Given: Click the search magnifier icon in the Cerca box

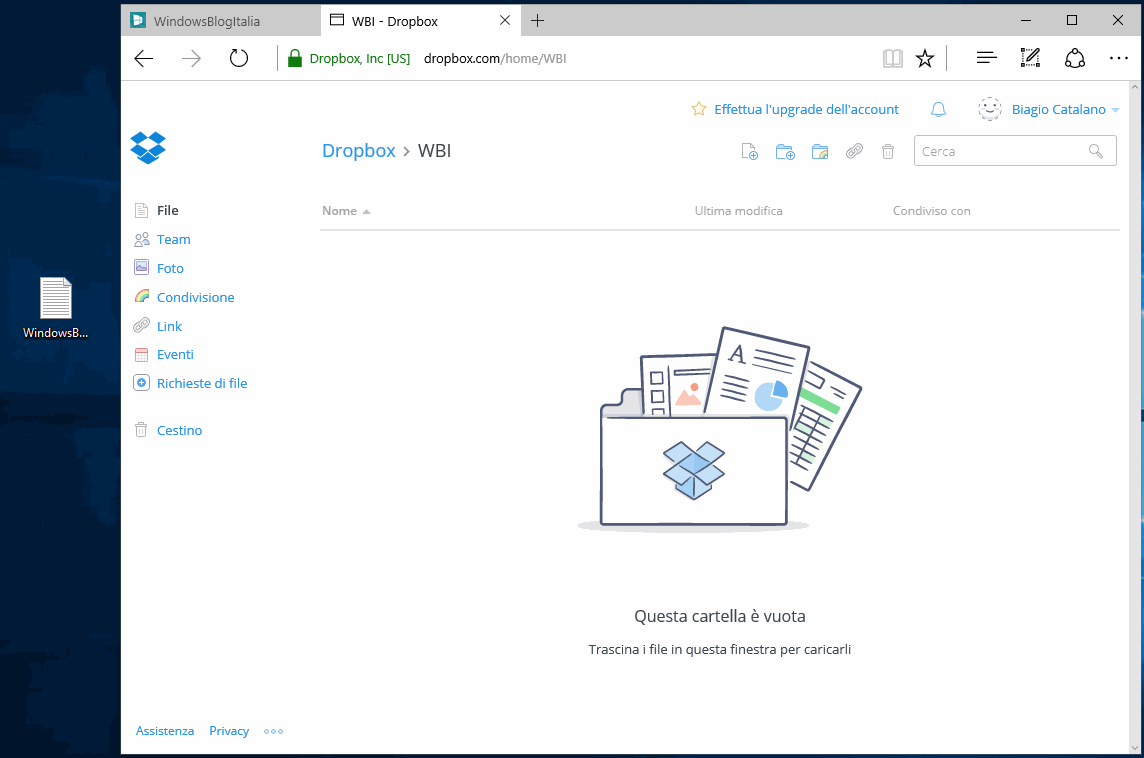Looking at the screenshot, I should pos(1096,151).
